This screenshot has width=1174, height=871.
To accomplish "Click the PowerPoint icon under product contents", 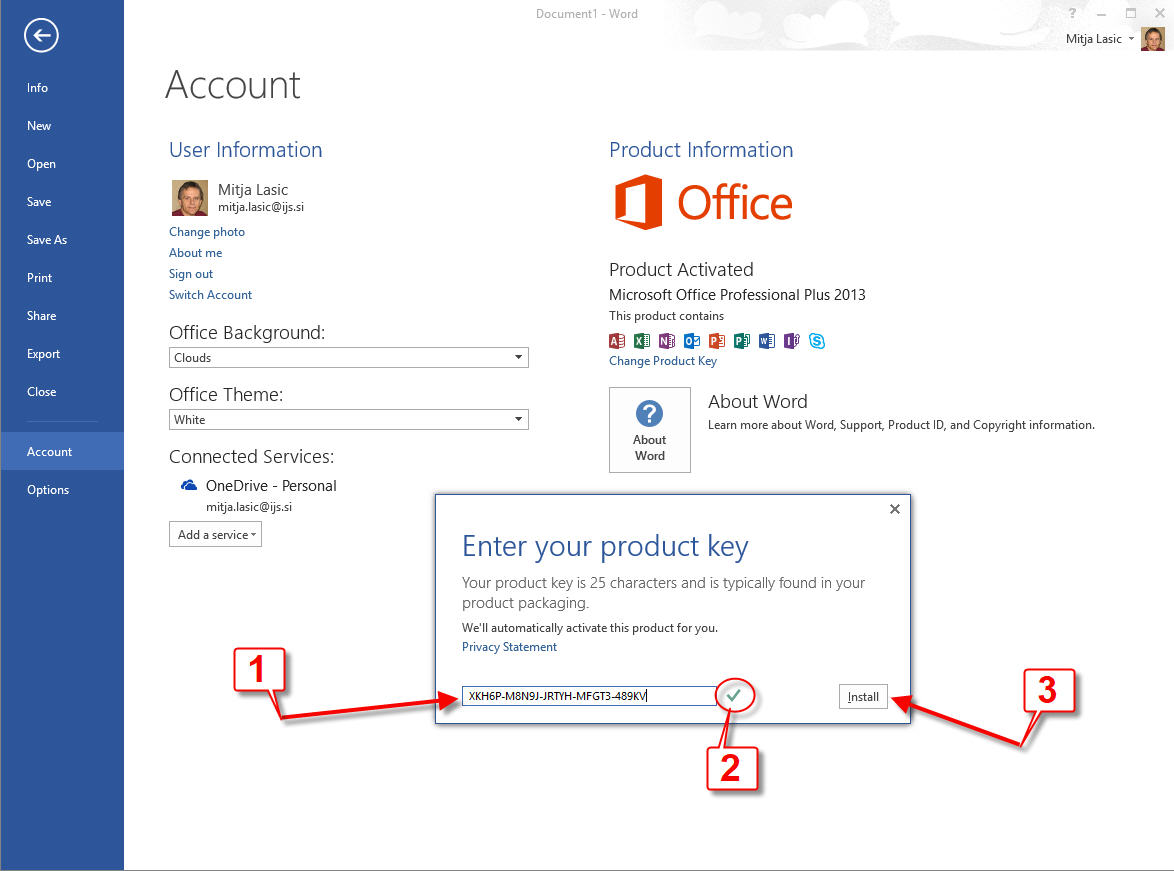I will [x=717, y=341].
